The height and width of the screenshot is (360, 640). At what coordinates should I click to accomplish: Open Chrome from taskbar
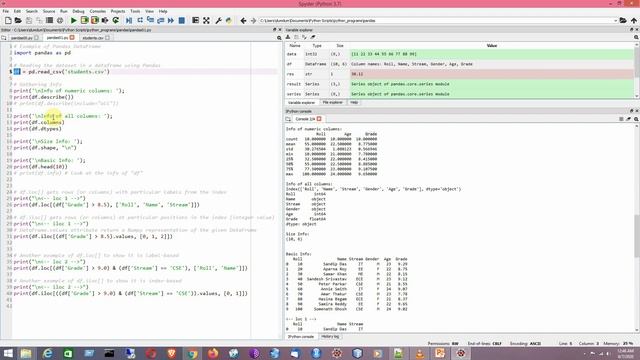click(192, 353)
